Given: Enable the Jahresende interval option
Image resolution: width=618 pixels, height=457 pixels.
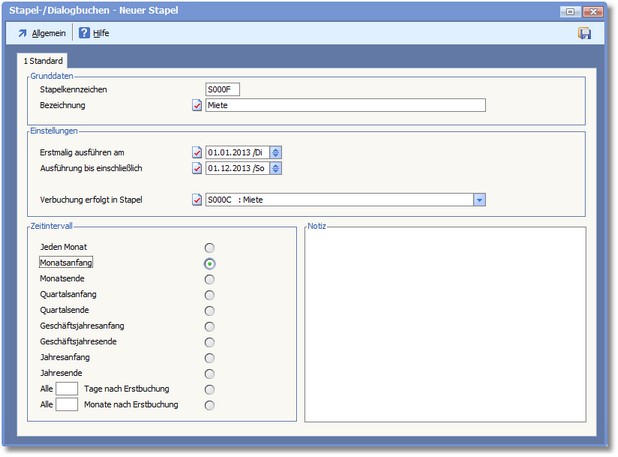Looking at the screenshot, I should tap(209, 373).
